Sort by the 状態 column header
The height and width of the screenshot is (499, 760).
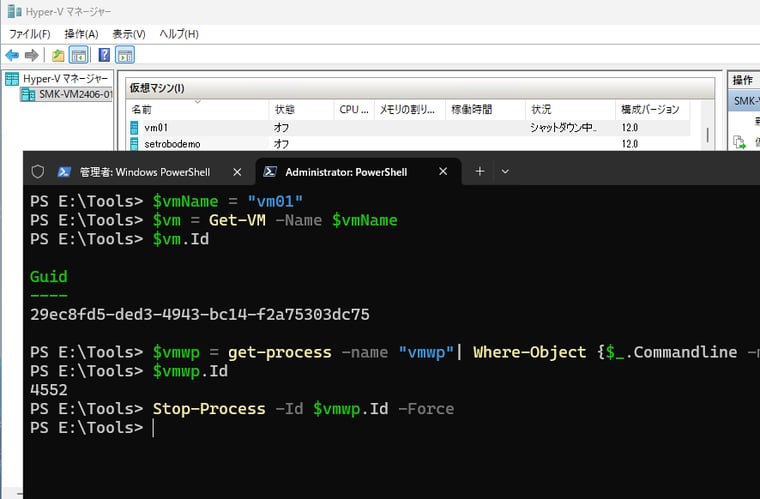[301, 109]
